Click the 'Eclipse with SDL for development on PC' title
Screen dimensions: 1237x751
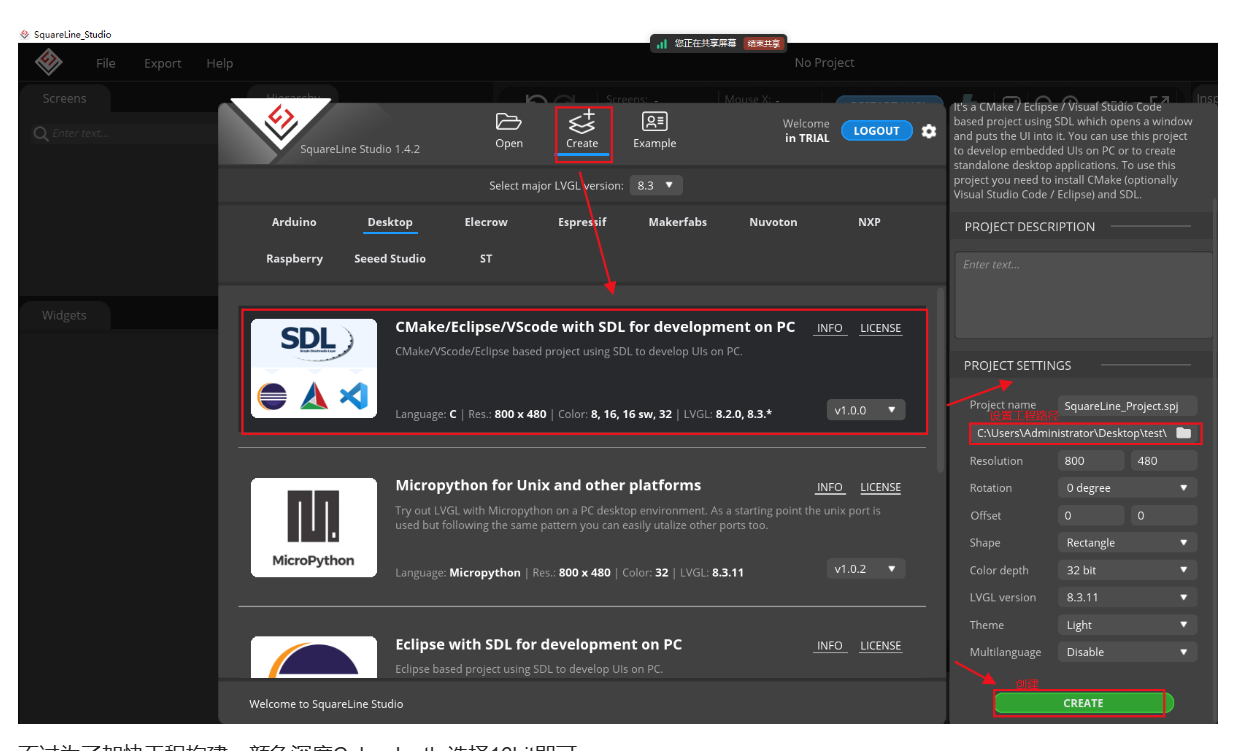(x=539, y=644)
